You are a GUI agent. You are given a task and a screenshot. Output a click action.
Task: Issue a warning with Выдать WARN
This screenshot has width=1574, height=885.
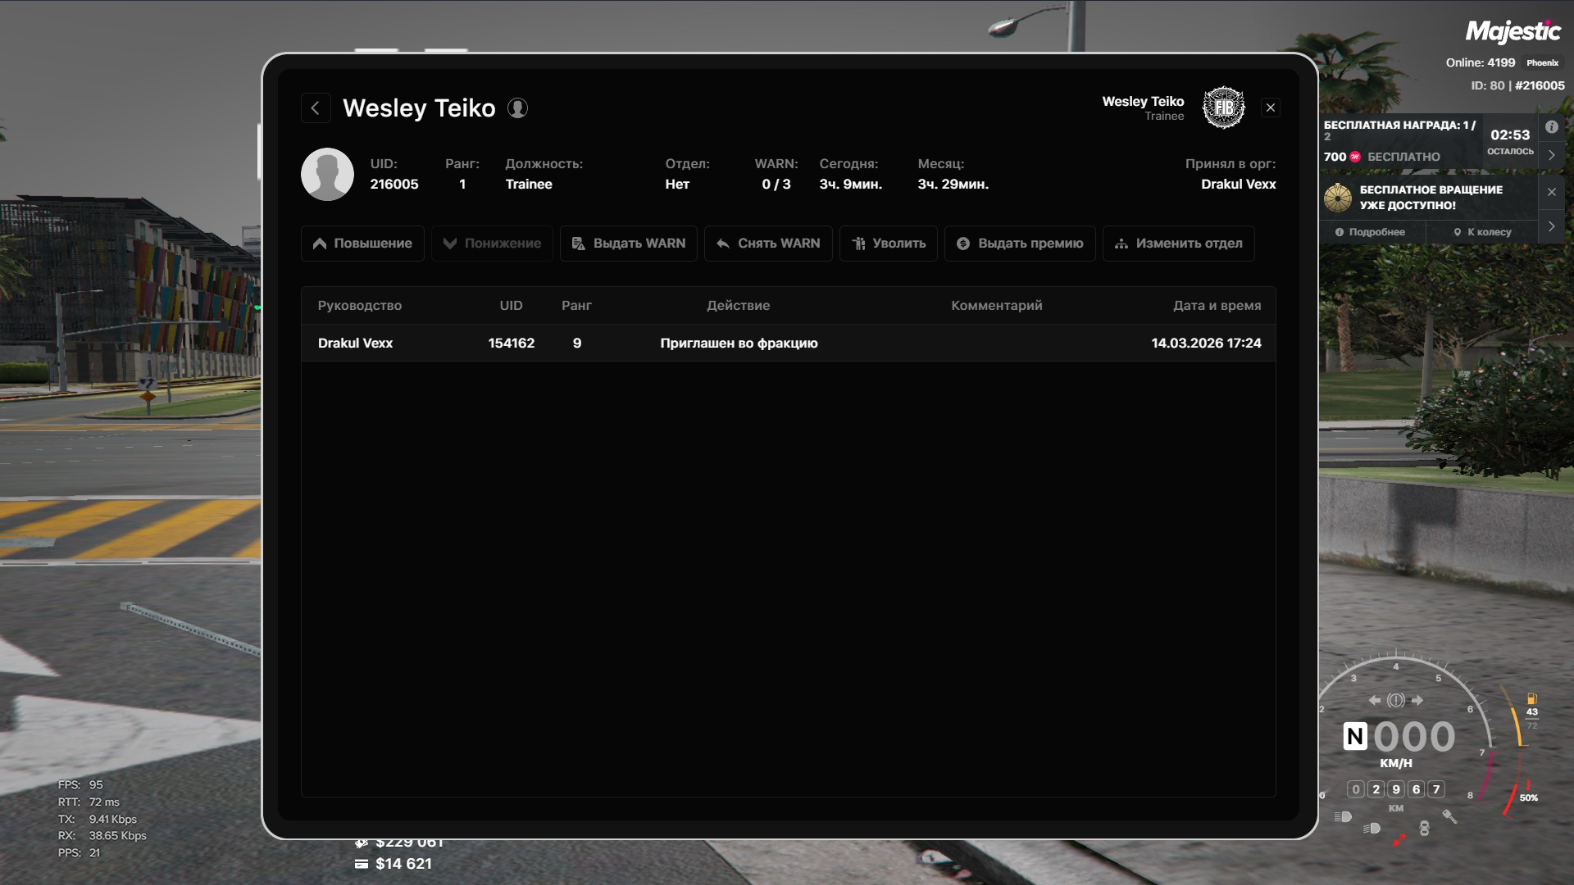click(x=629, y=243)
